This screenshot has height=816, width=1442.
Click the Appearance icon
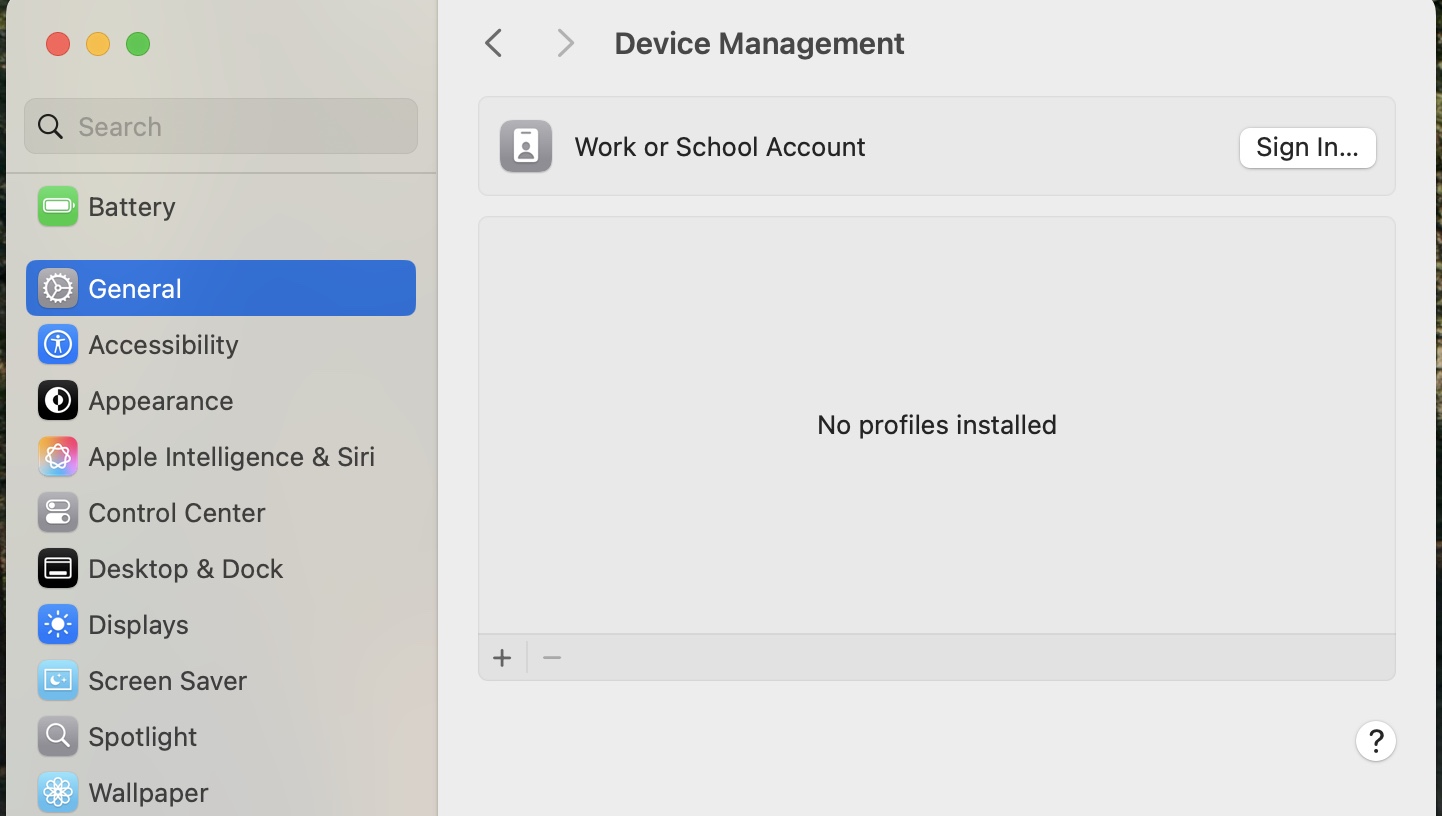coord(58,400)
